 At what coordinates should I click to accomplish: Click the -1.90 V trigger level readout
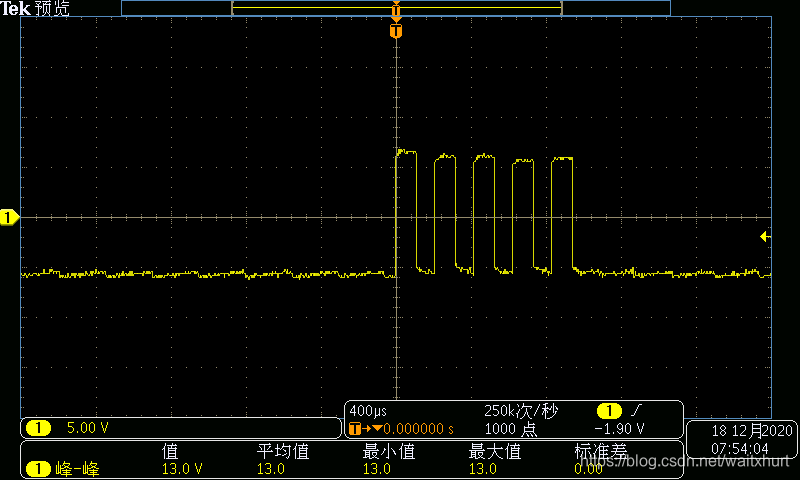pyautogui.click(x=619, y=428)
